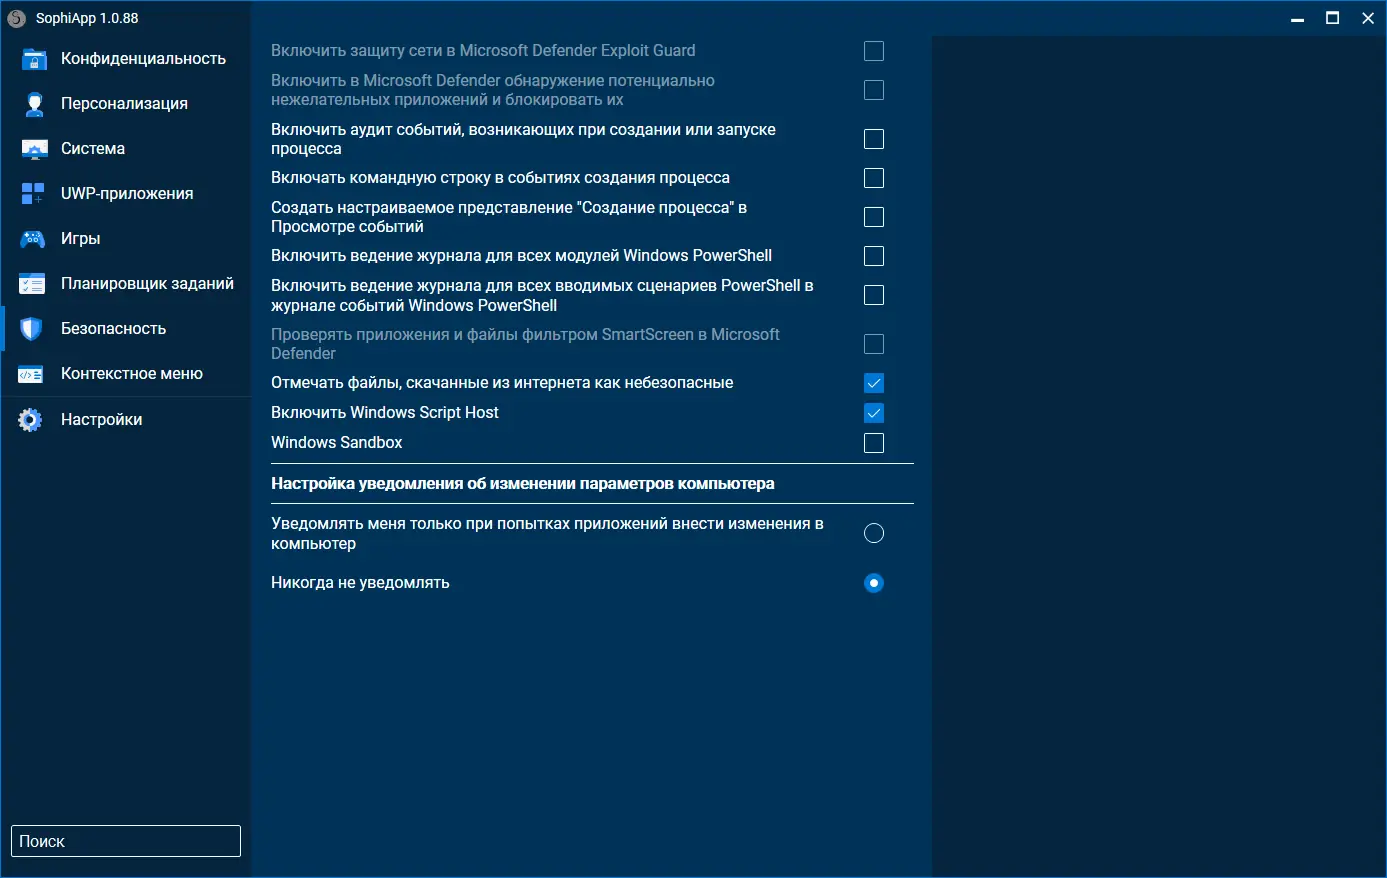1387x878 pixels.
Task: Open the Конфиденциальность section
Action: tap(143, 59)
